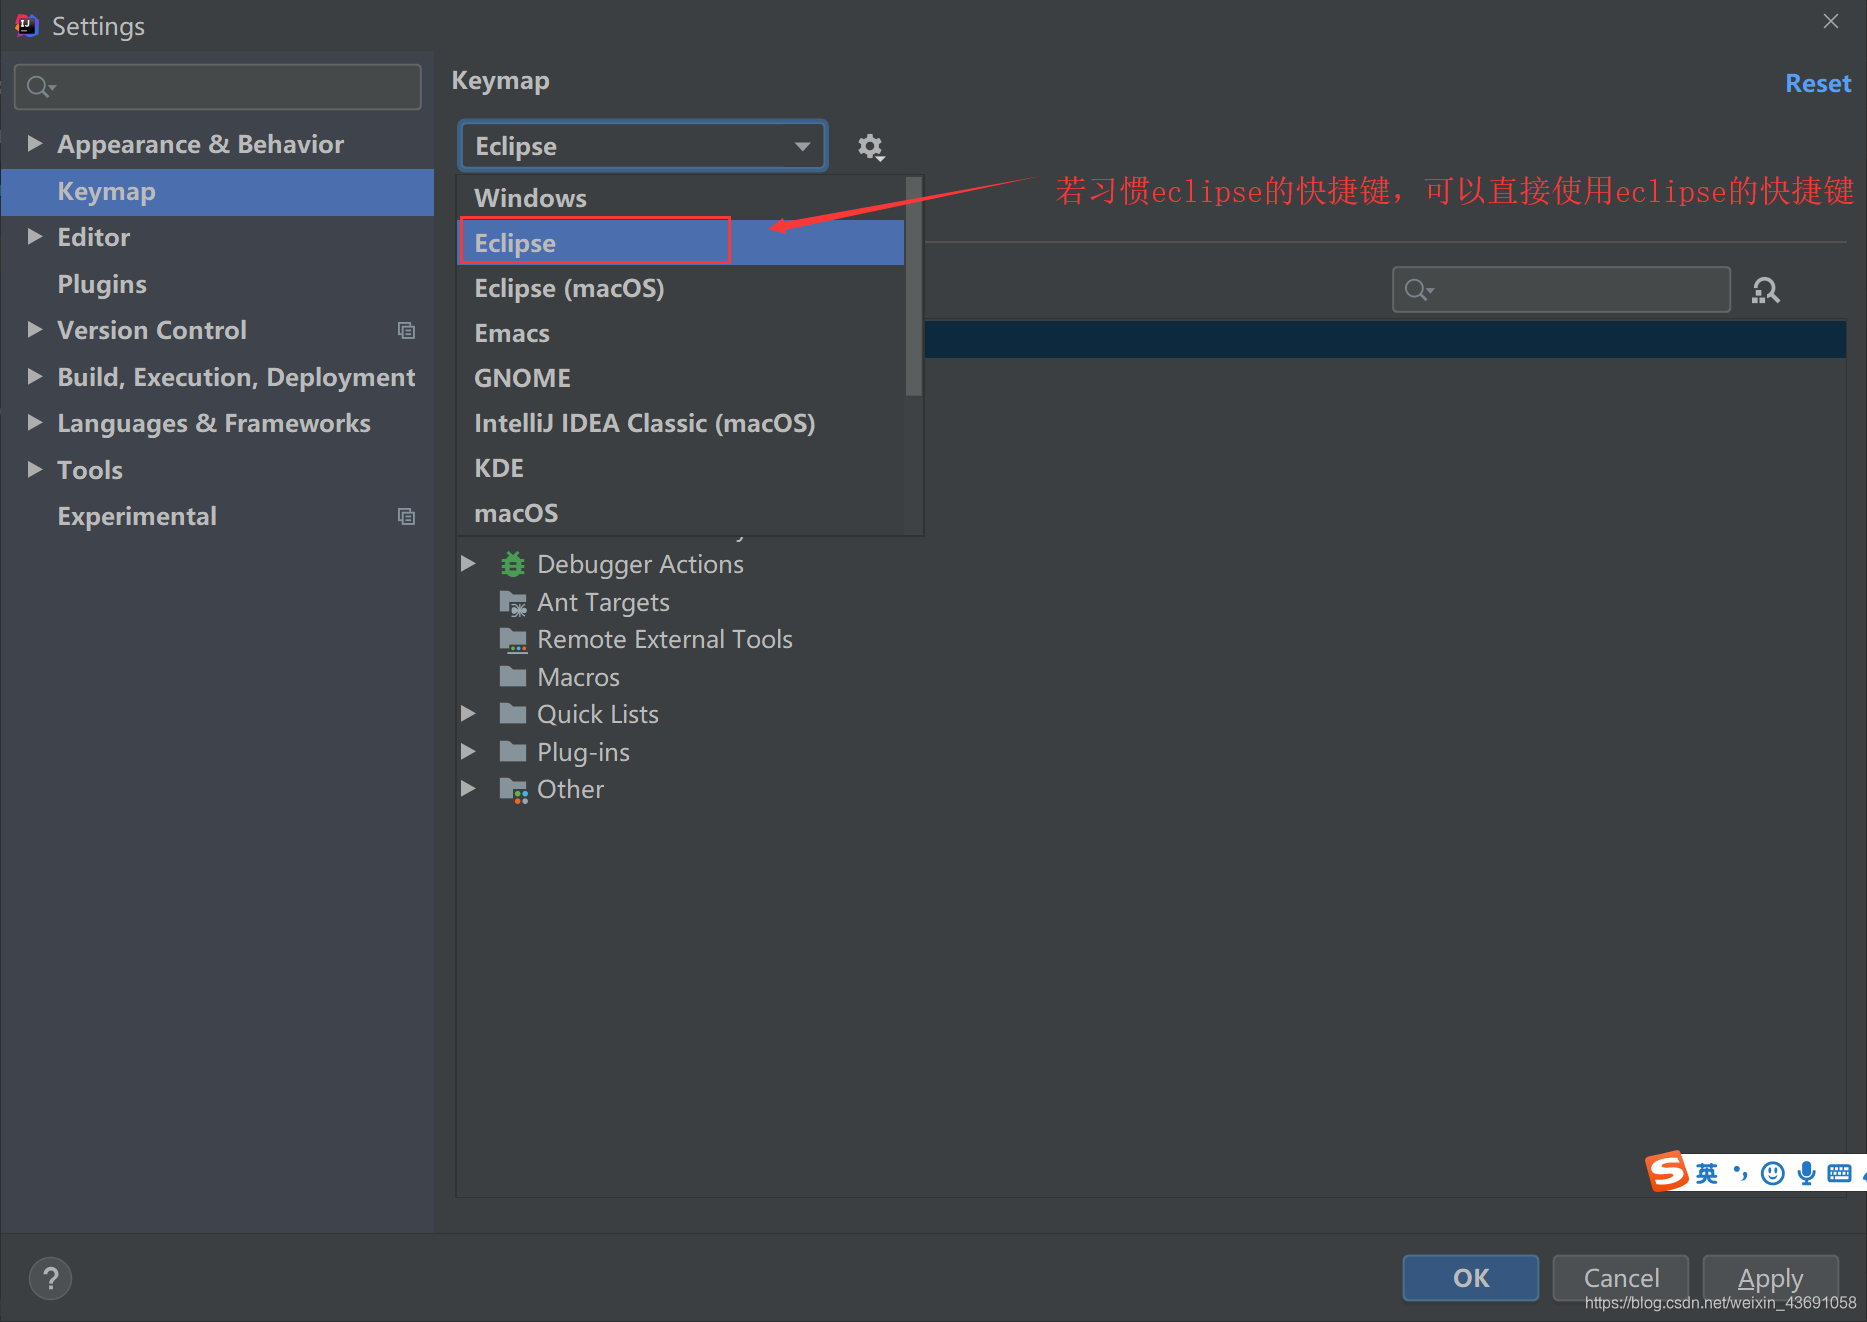
Task: Open the Sogou emoji smiley icon
Action: 1773,1173
